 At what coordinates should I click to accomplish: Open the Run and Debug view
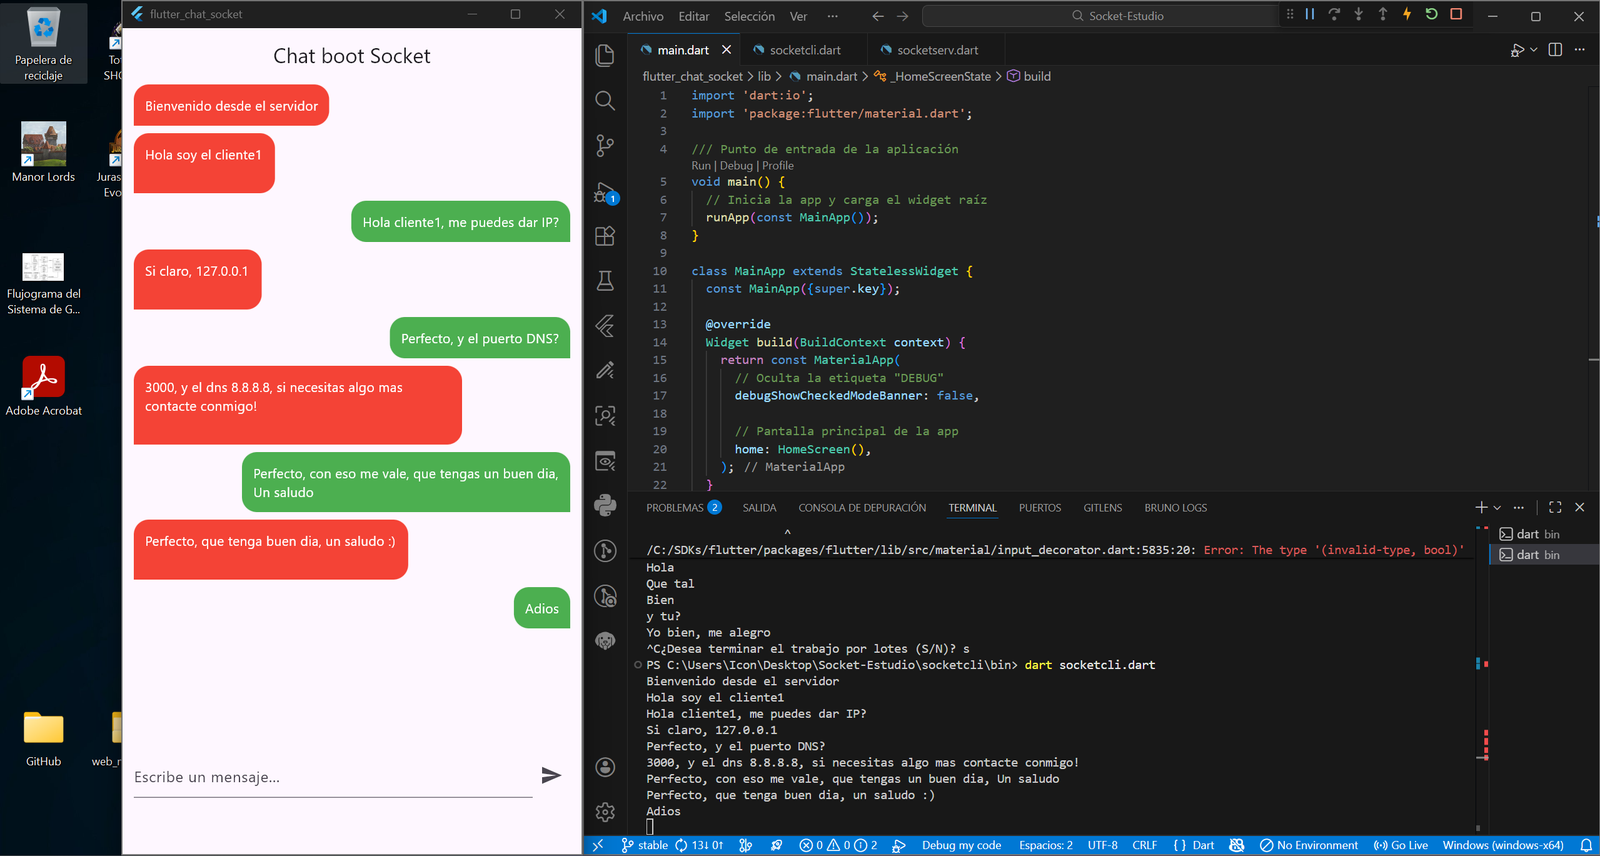click(x=605, y=192)
